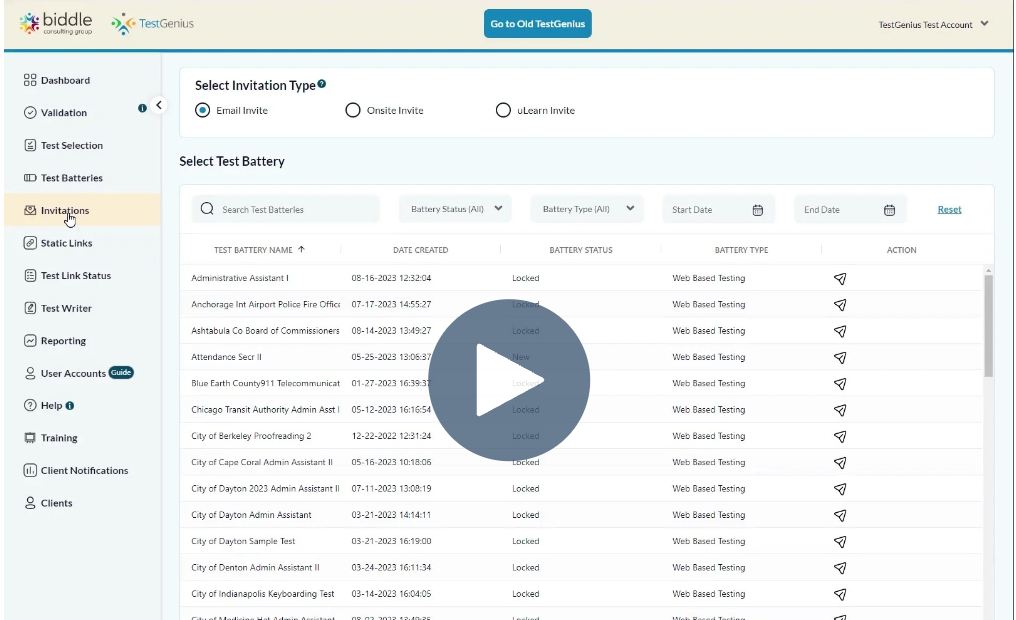
Task: Send the Administrative Assistant I battery invitation
Action: coord(840,278)
